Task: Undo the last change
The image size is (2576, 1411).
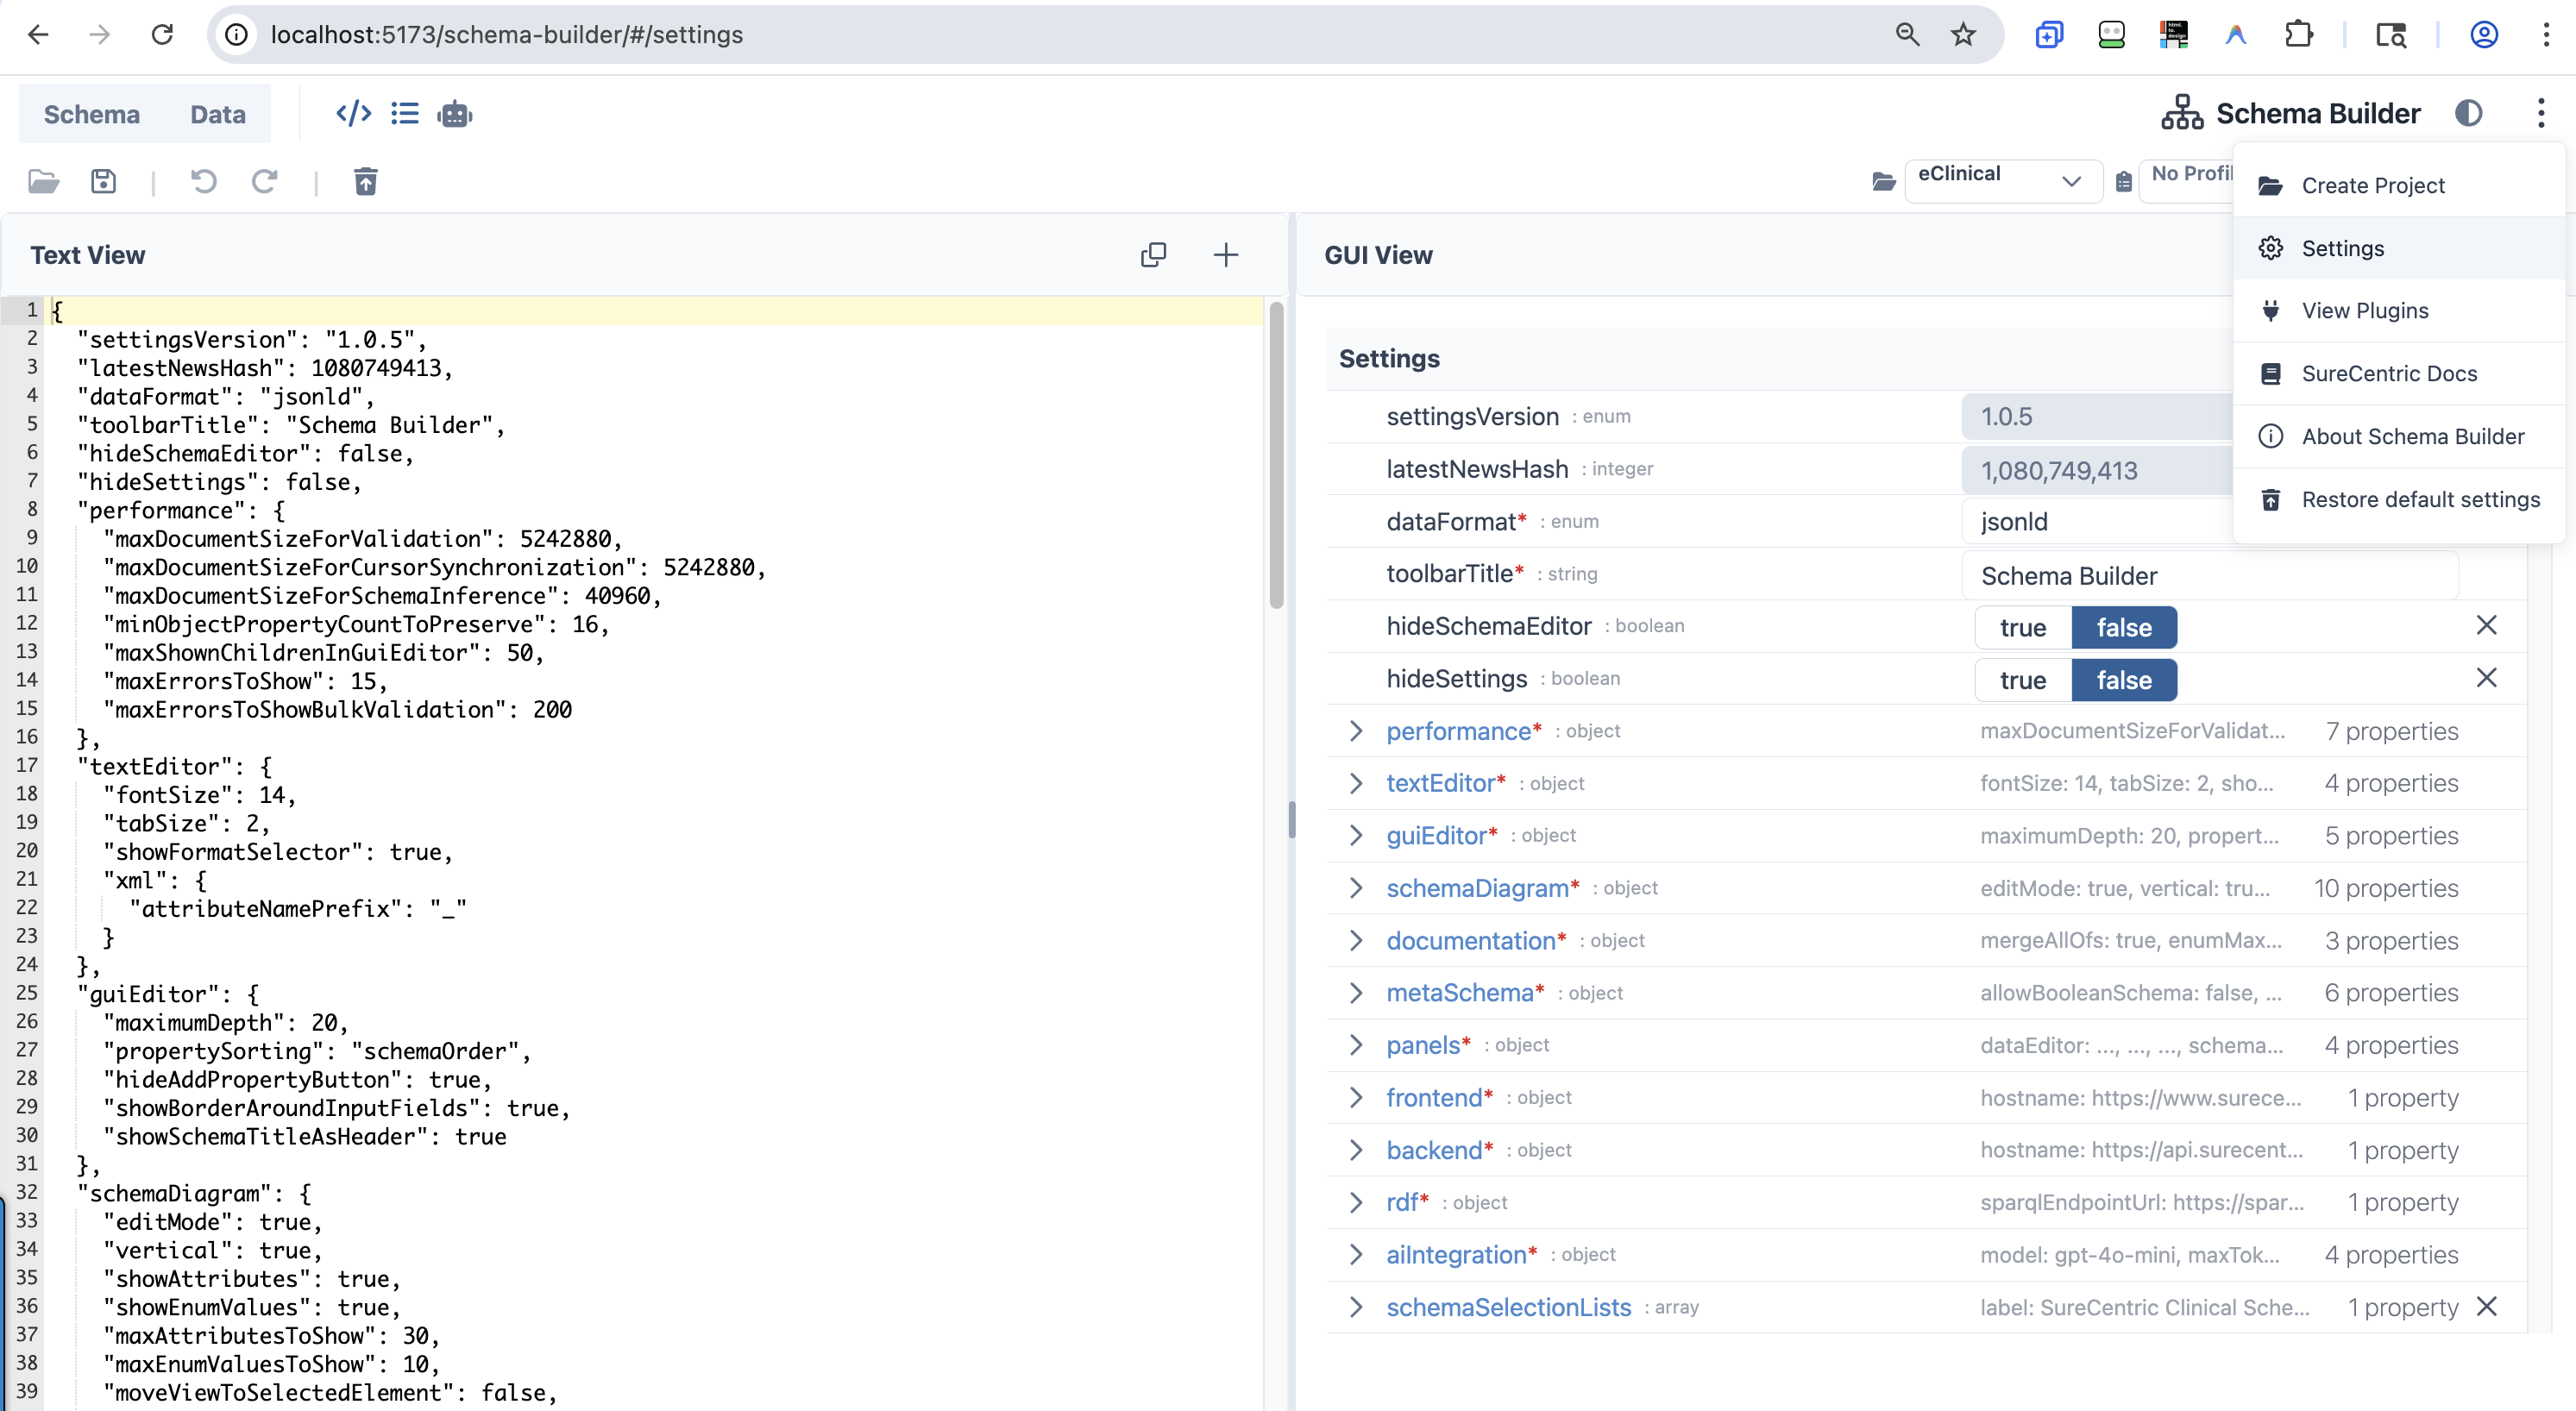Action: point(204,181)
